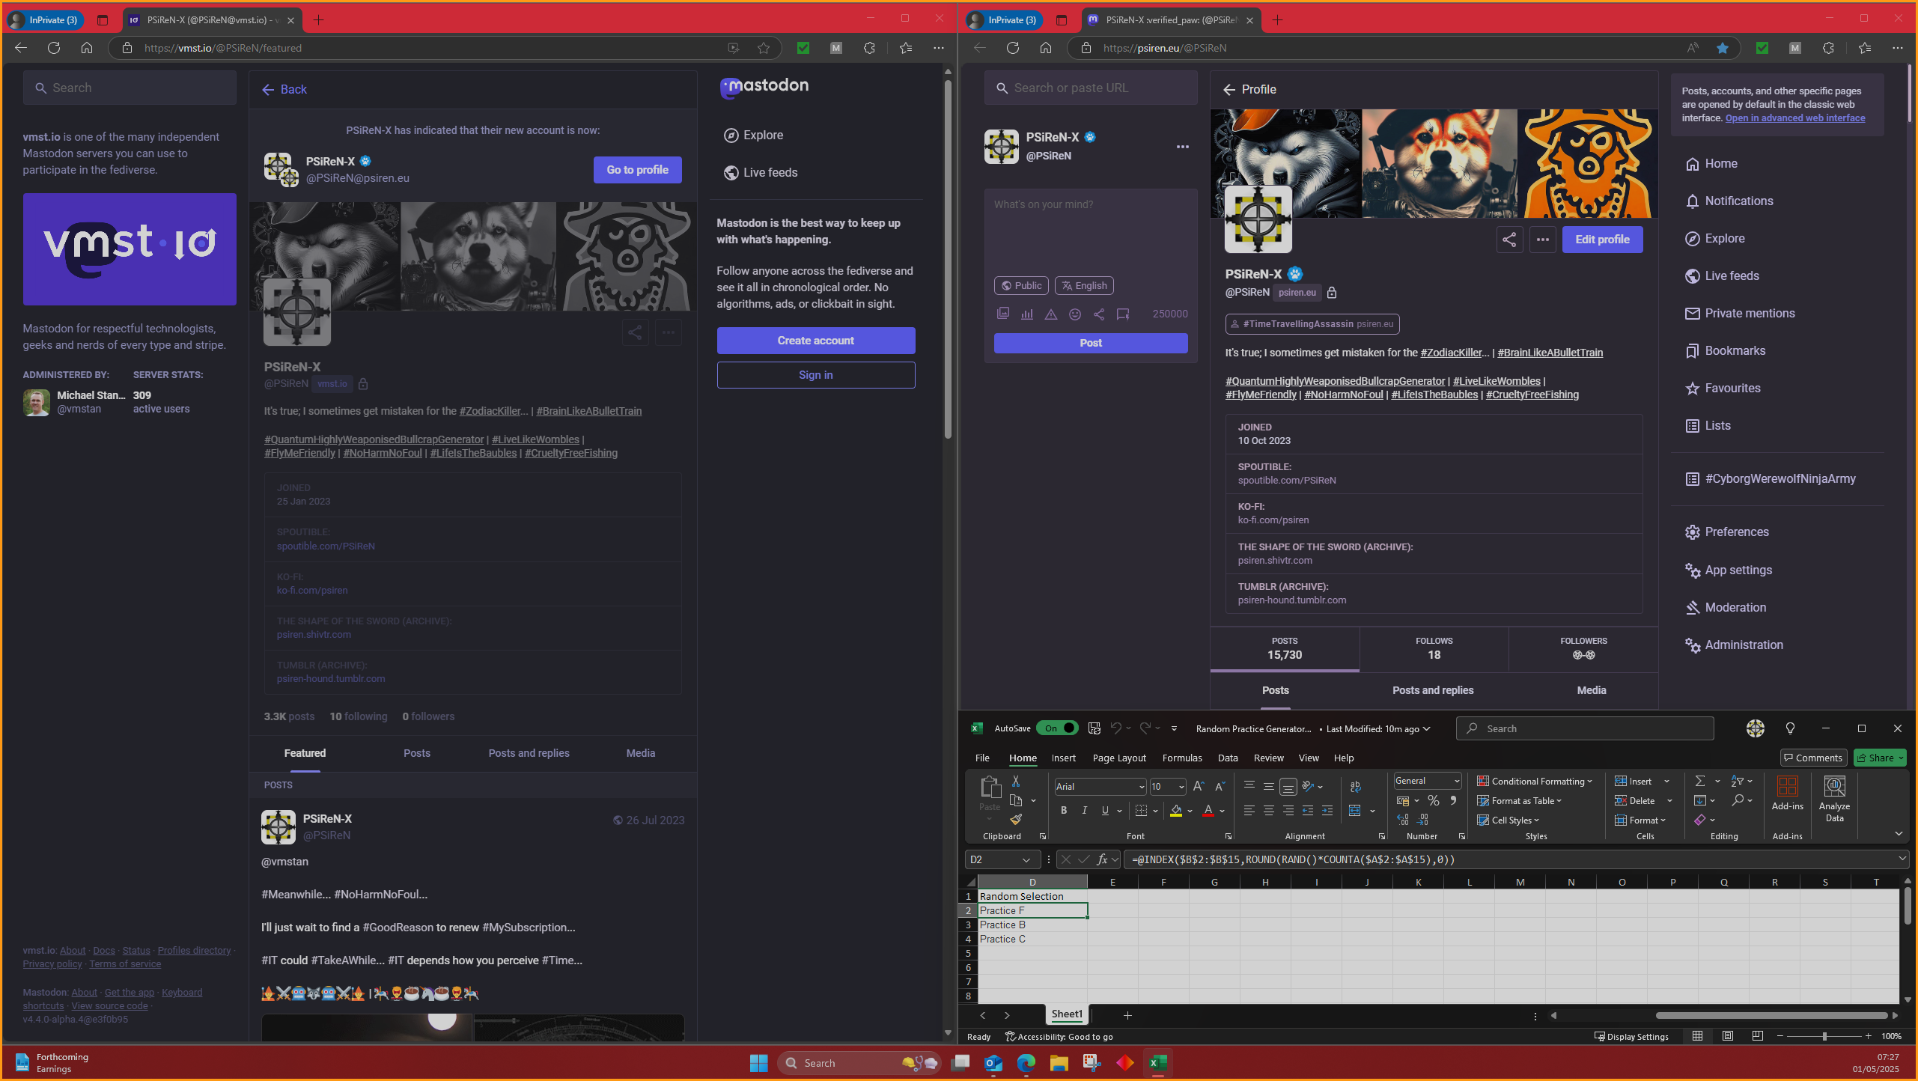The height and width of the screenshot is (1081, 1918).
Task: Click Increase Font Size icon
Action: tap(1198, 787)
